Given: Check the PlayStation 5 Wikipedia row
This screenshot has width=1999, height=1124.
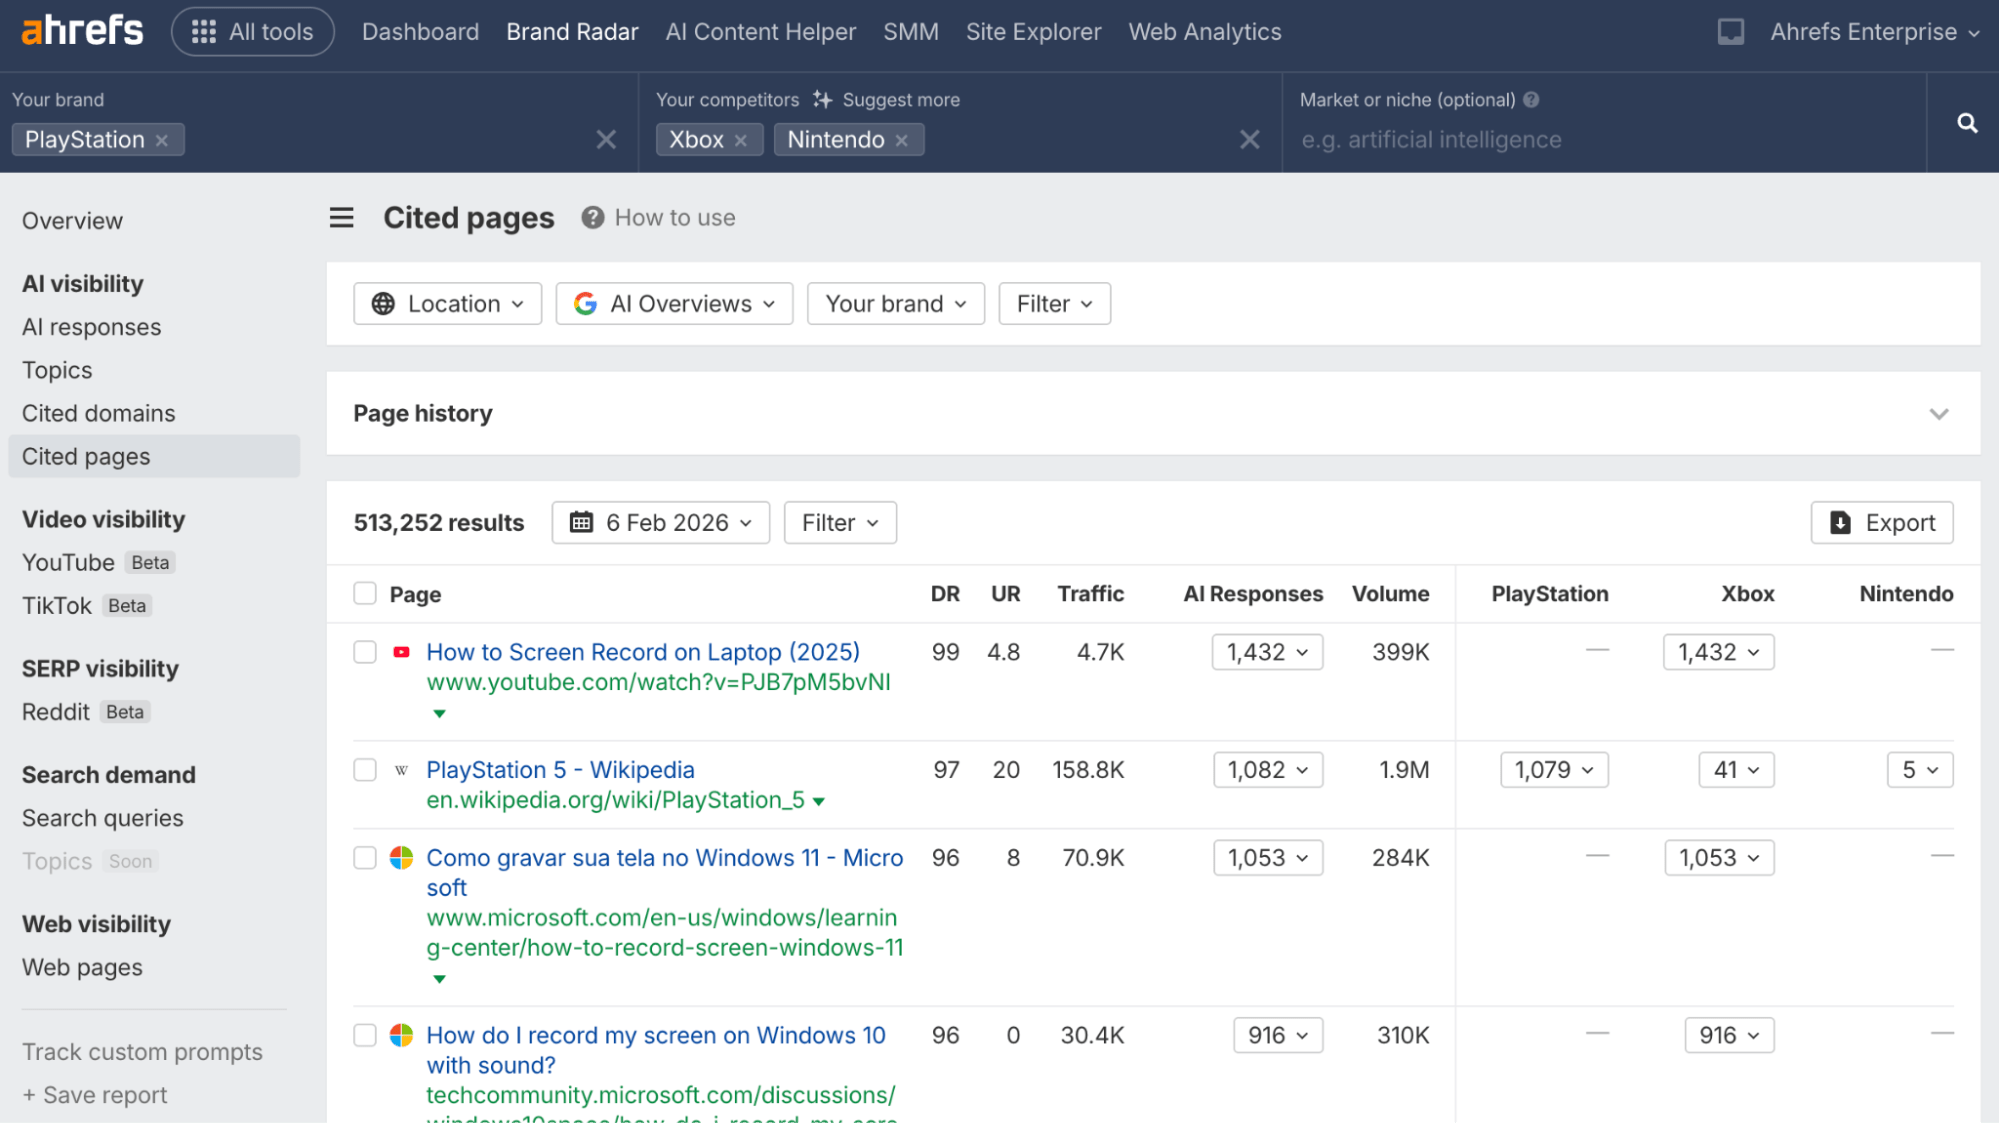Looking at the screenshot, I should (x=365, y=770).
